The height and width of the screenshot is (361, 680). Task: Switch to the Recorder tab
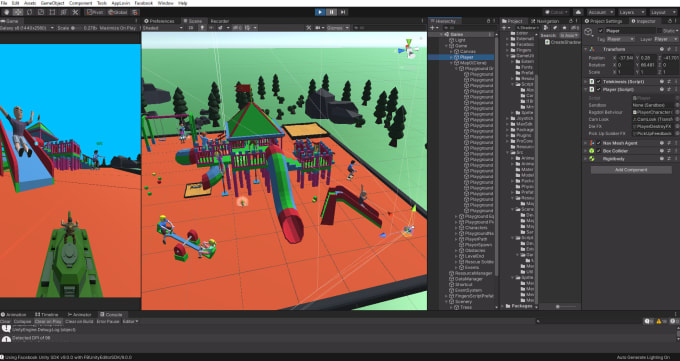pos(220,21)
